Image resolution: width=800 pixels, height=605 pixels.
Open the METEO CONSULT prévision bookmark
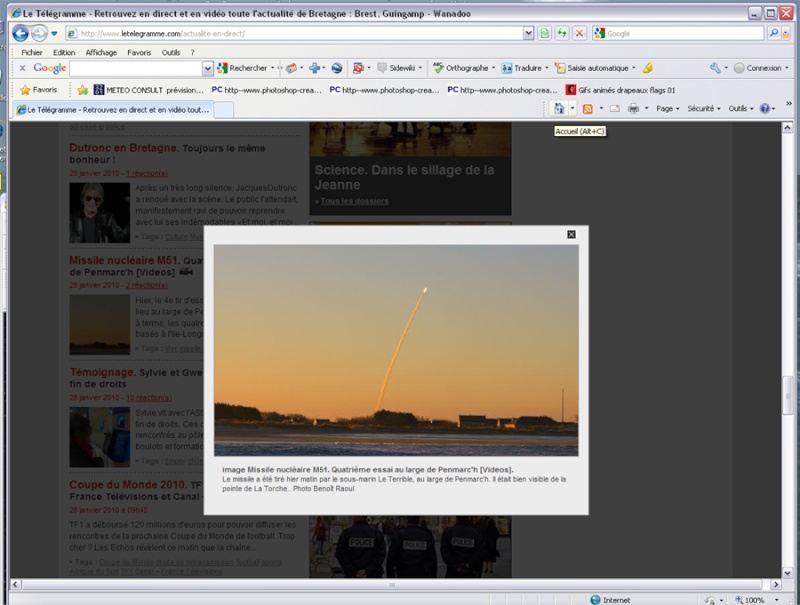point(149,90)
